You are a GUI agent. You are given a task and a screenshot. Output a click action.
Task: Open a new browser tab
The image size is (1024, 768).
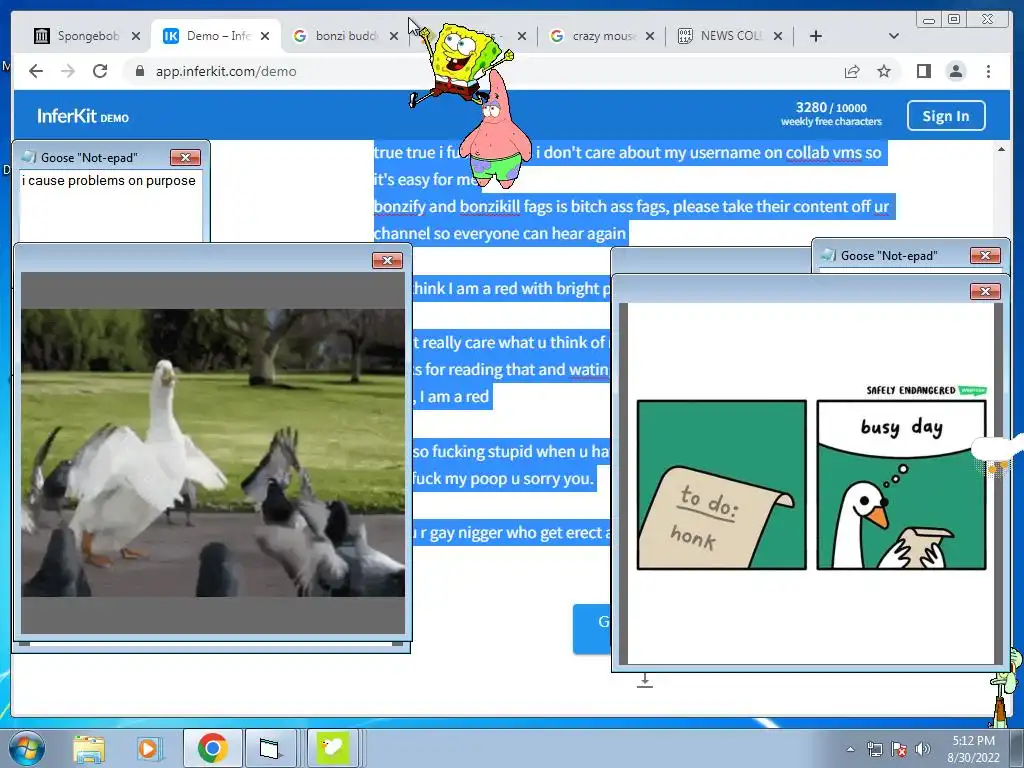click(816, 36)
